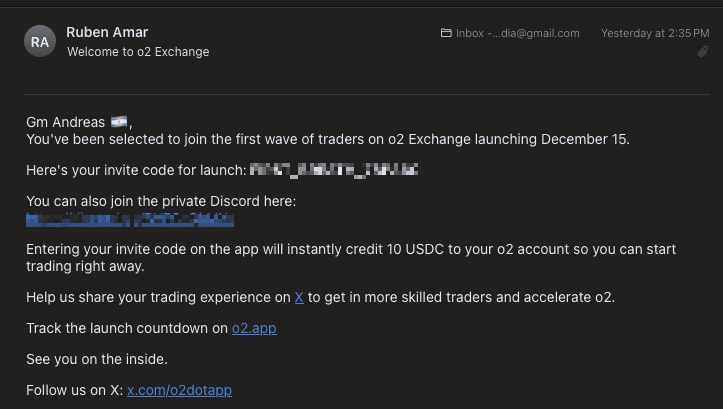Click the text See you on the inside
The height and width of the screenshot is (409, 723).
(x=97, y=359)
